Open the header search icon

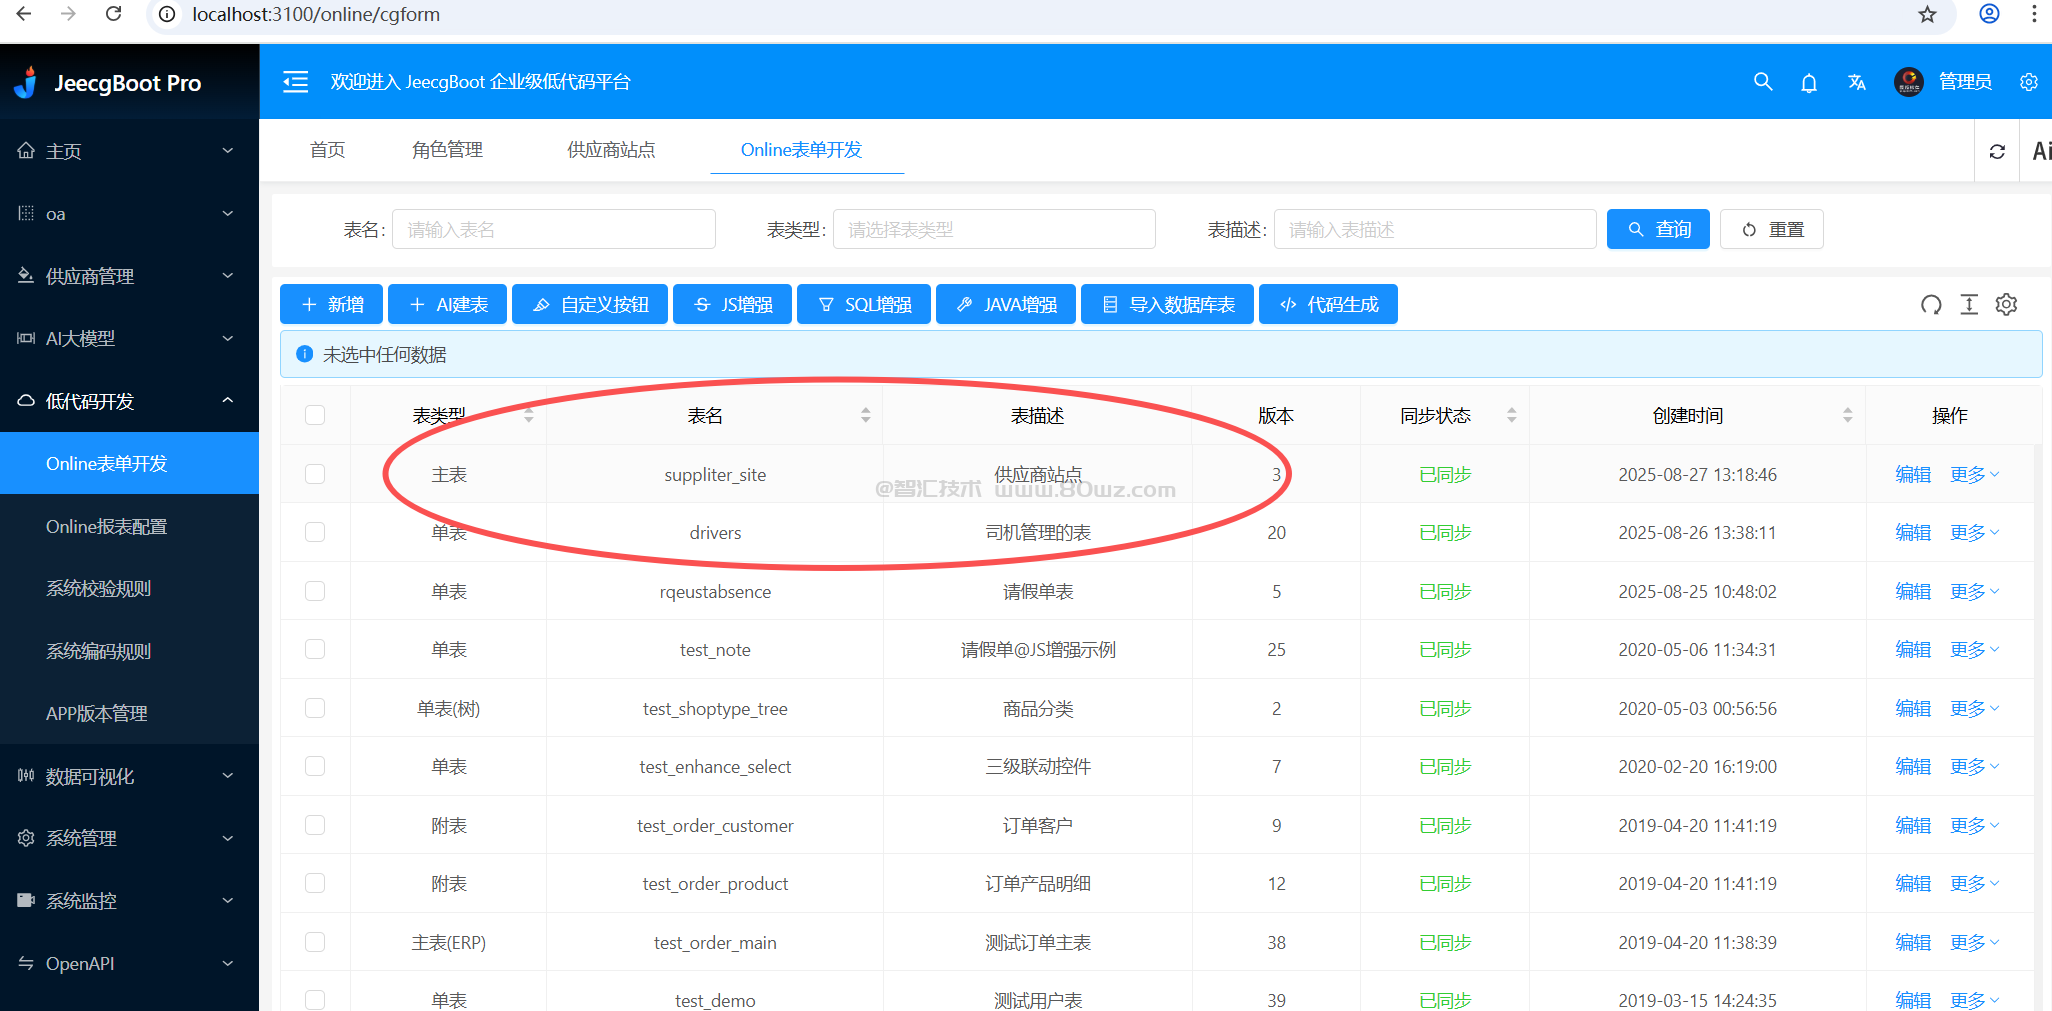(1763, 82)
